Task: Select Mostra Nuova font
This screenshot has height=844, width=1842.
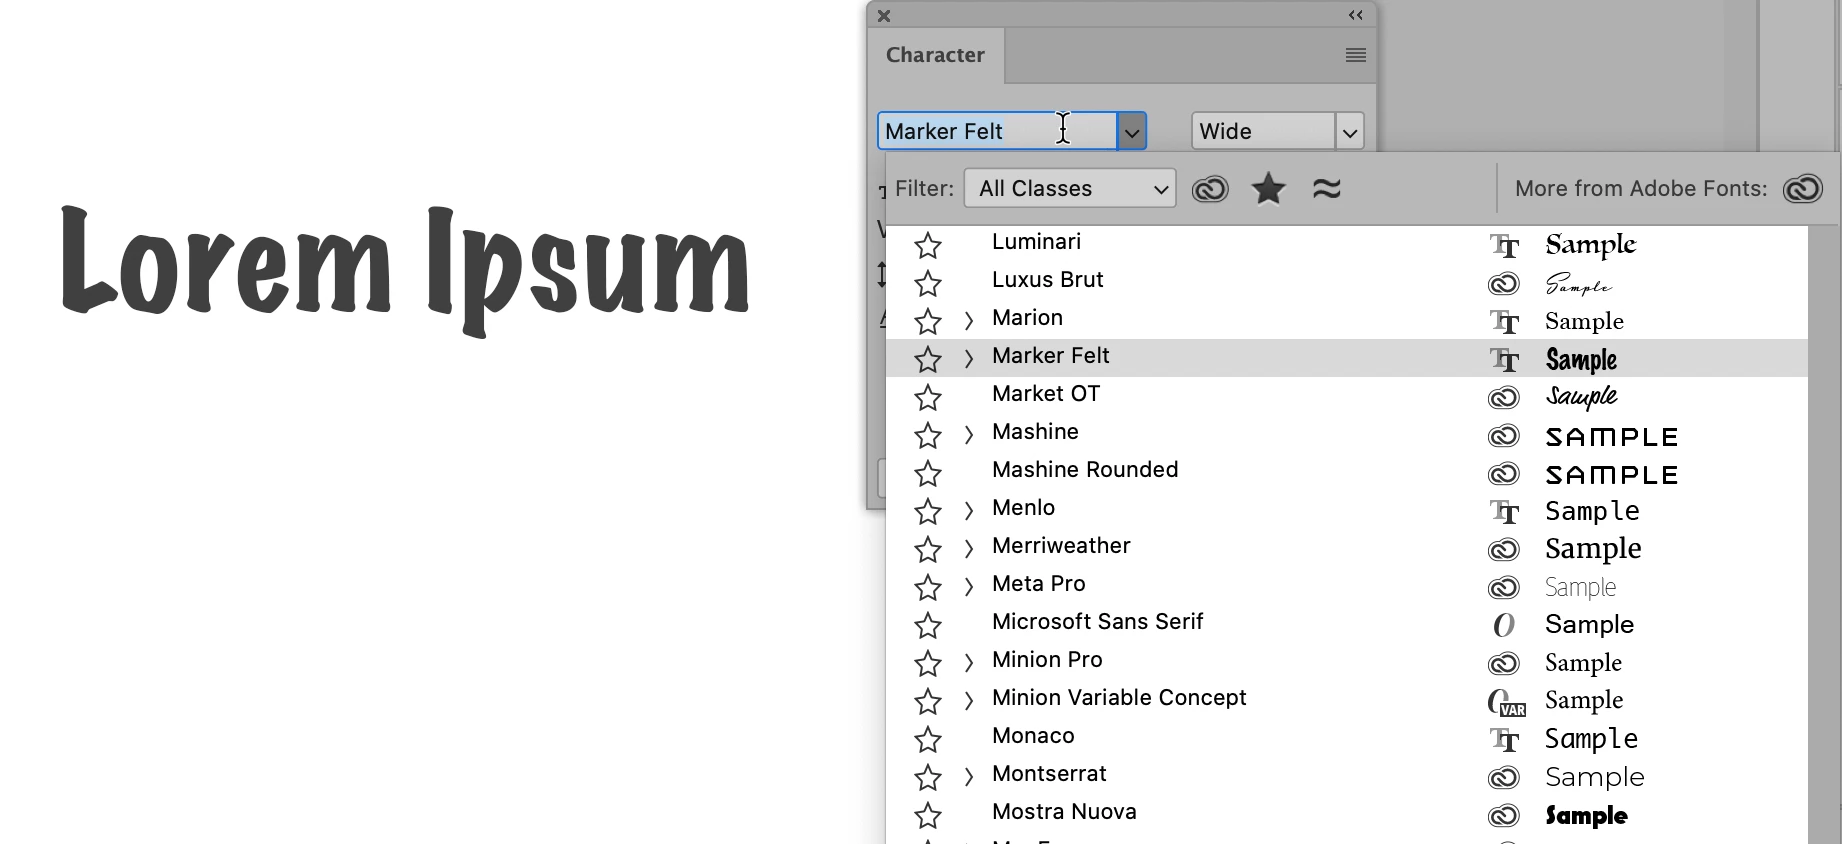Action: tap(1064, 812)
